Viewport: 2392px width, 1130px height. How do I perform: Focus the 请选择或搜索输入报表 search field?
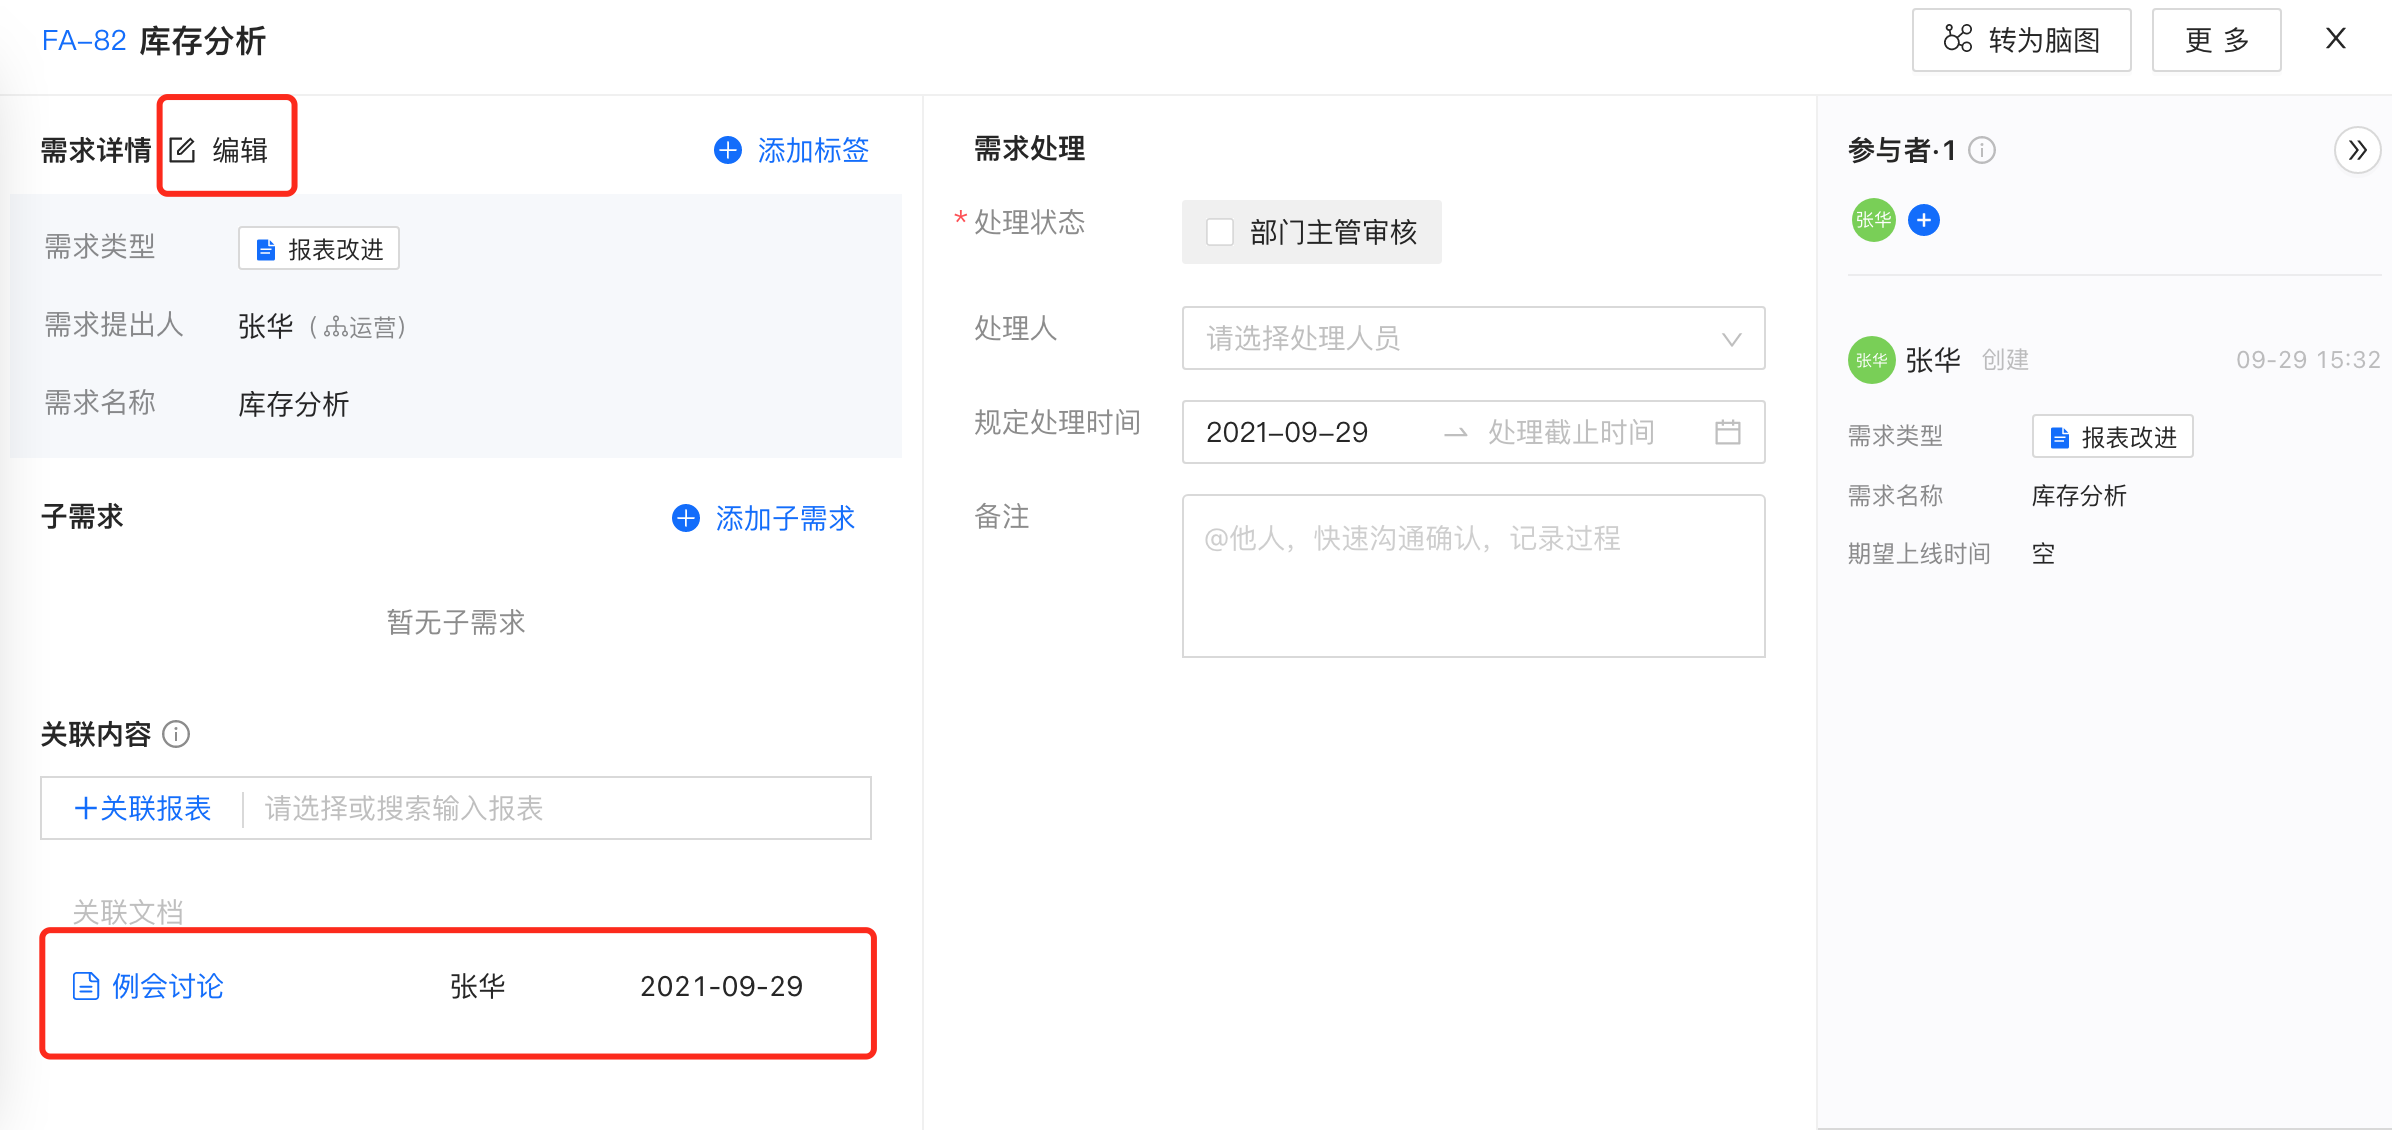[x=555, y=808]
